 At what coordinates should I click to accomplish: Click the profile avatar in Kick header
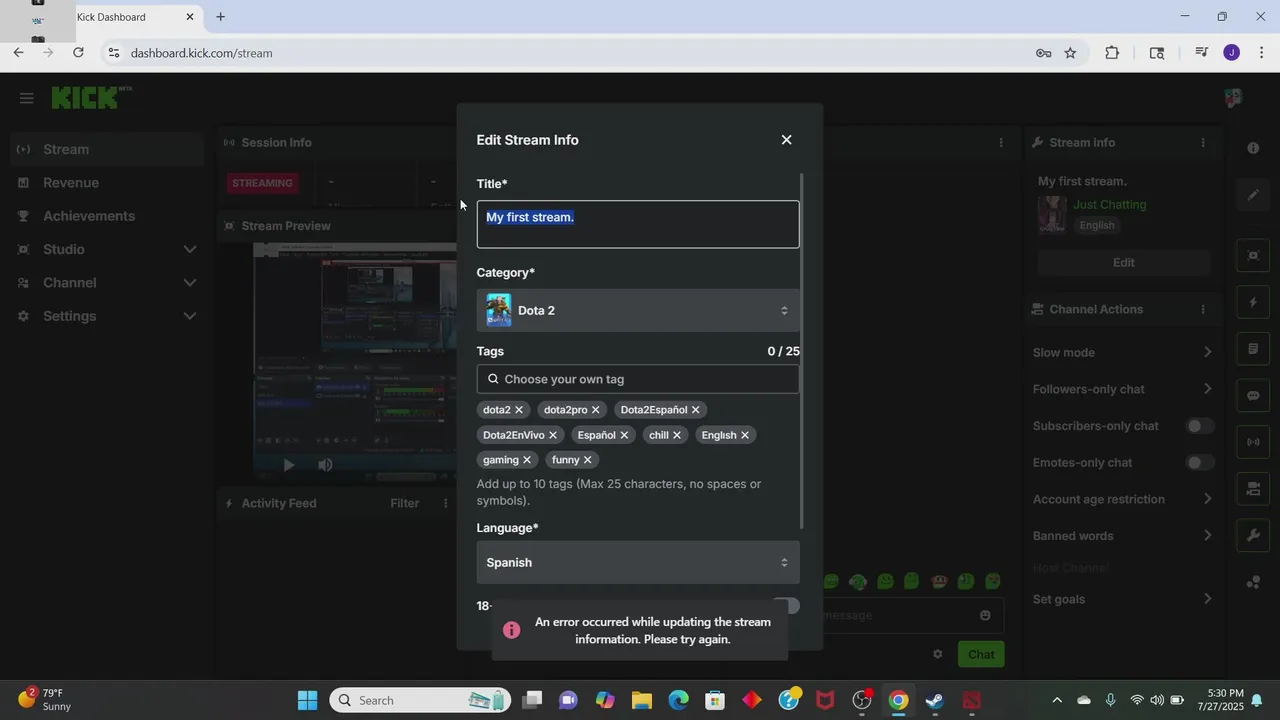(1233, 98)
